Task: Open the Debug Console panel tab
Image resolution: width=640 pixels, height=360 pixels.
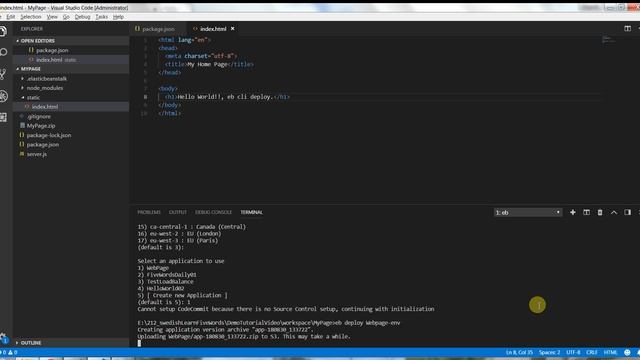Action: [213, 212]
